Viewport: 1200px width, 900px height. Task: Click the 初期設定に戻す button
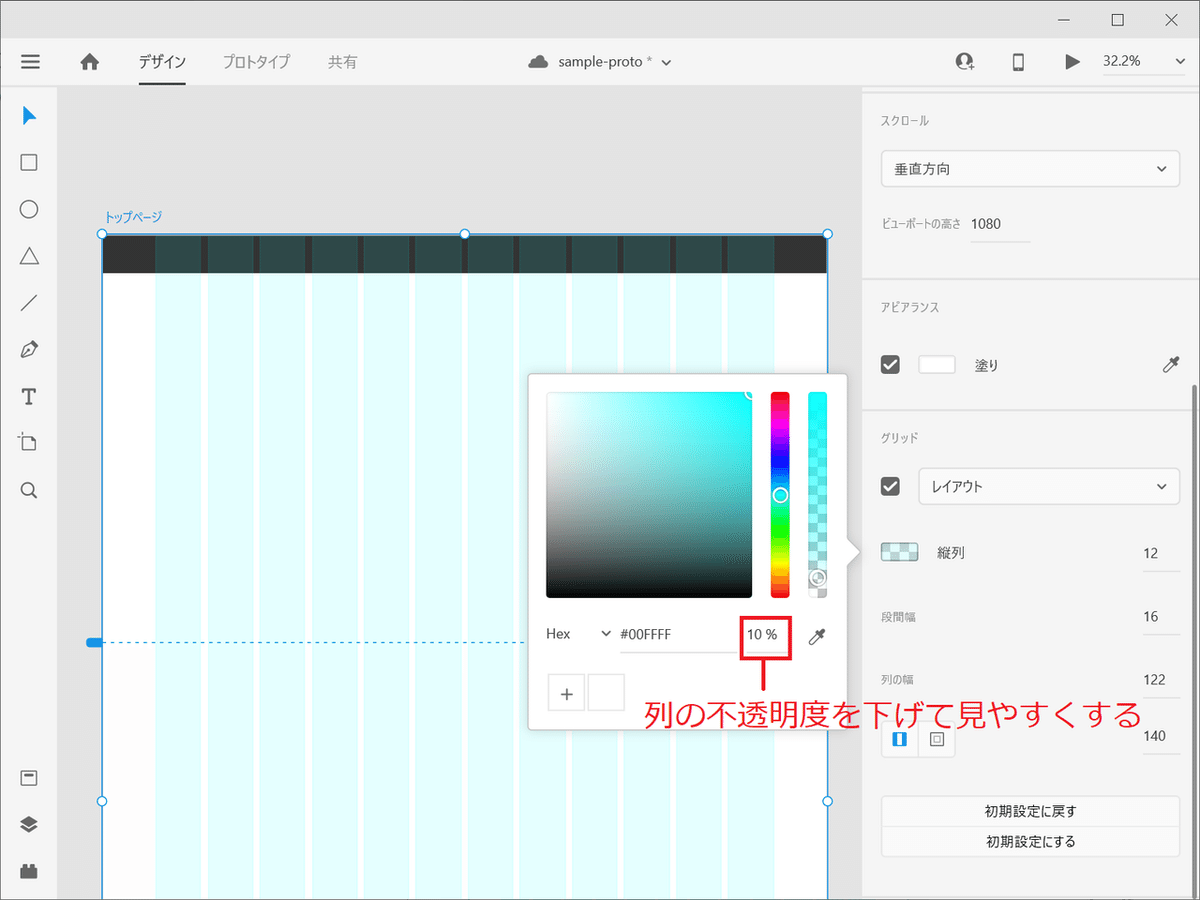pos(1030,811)
